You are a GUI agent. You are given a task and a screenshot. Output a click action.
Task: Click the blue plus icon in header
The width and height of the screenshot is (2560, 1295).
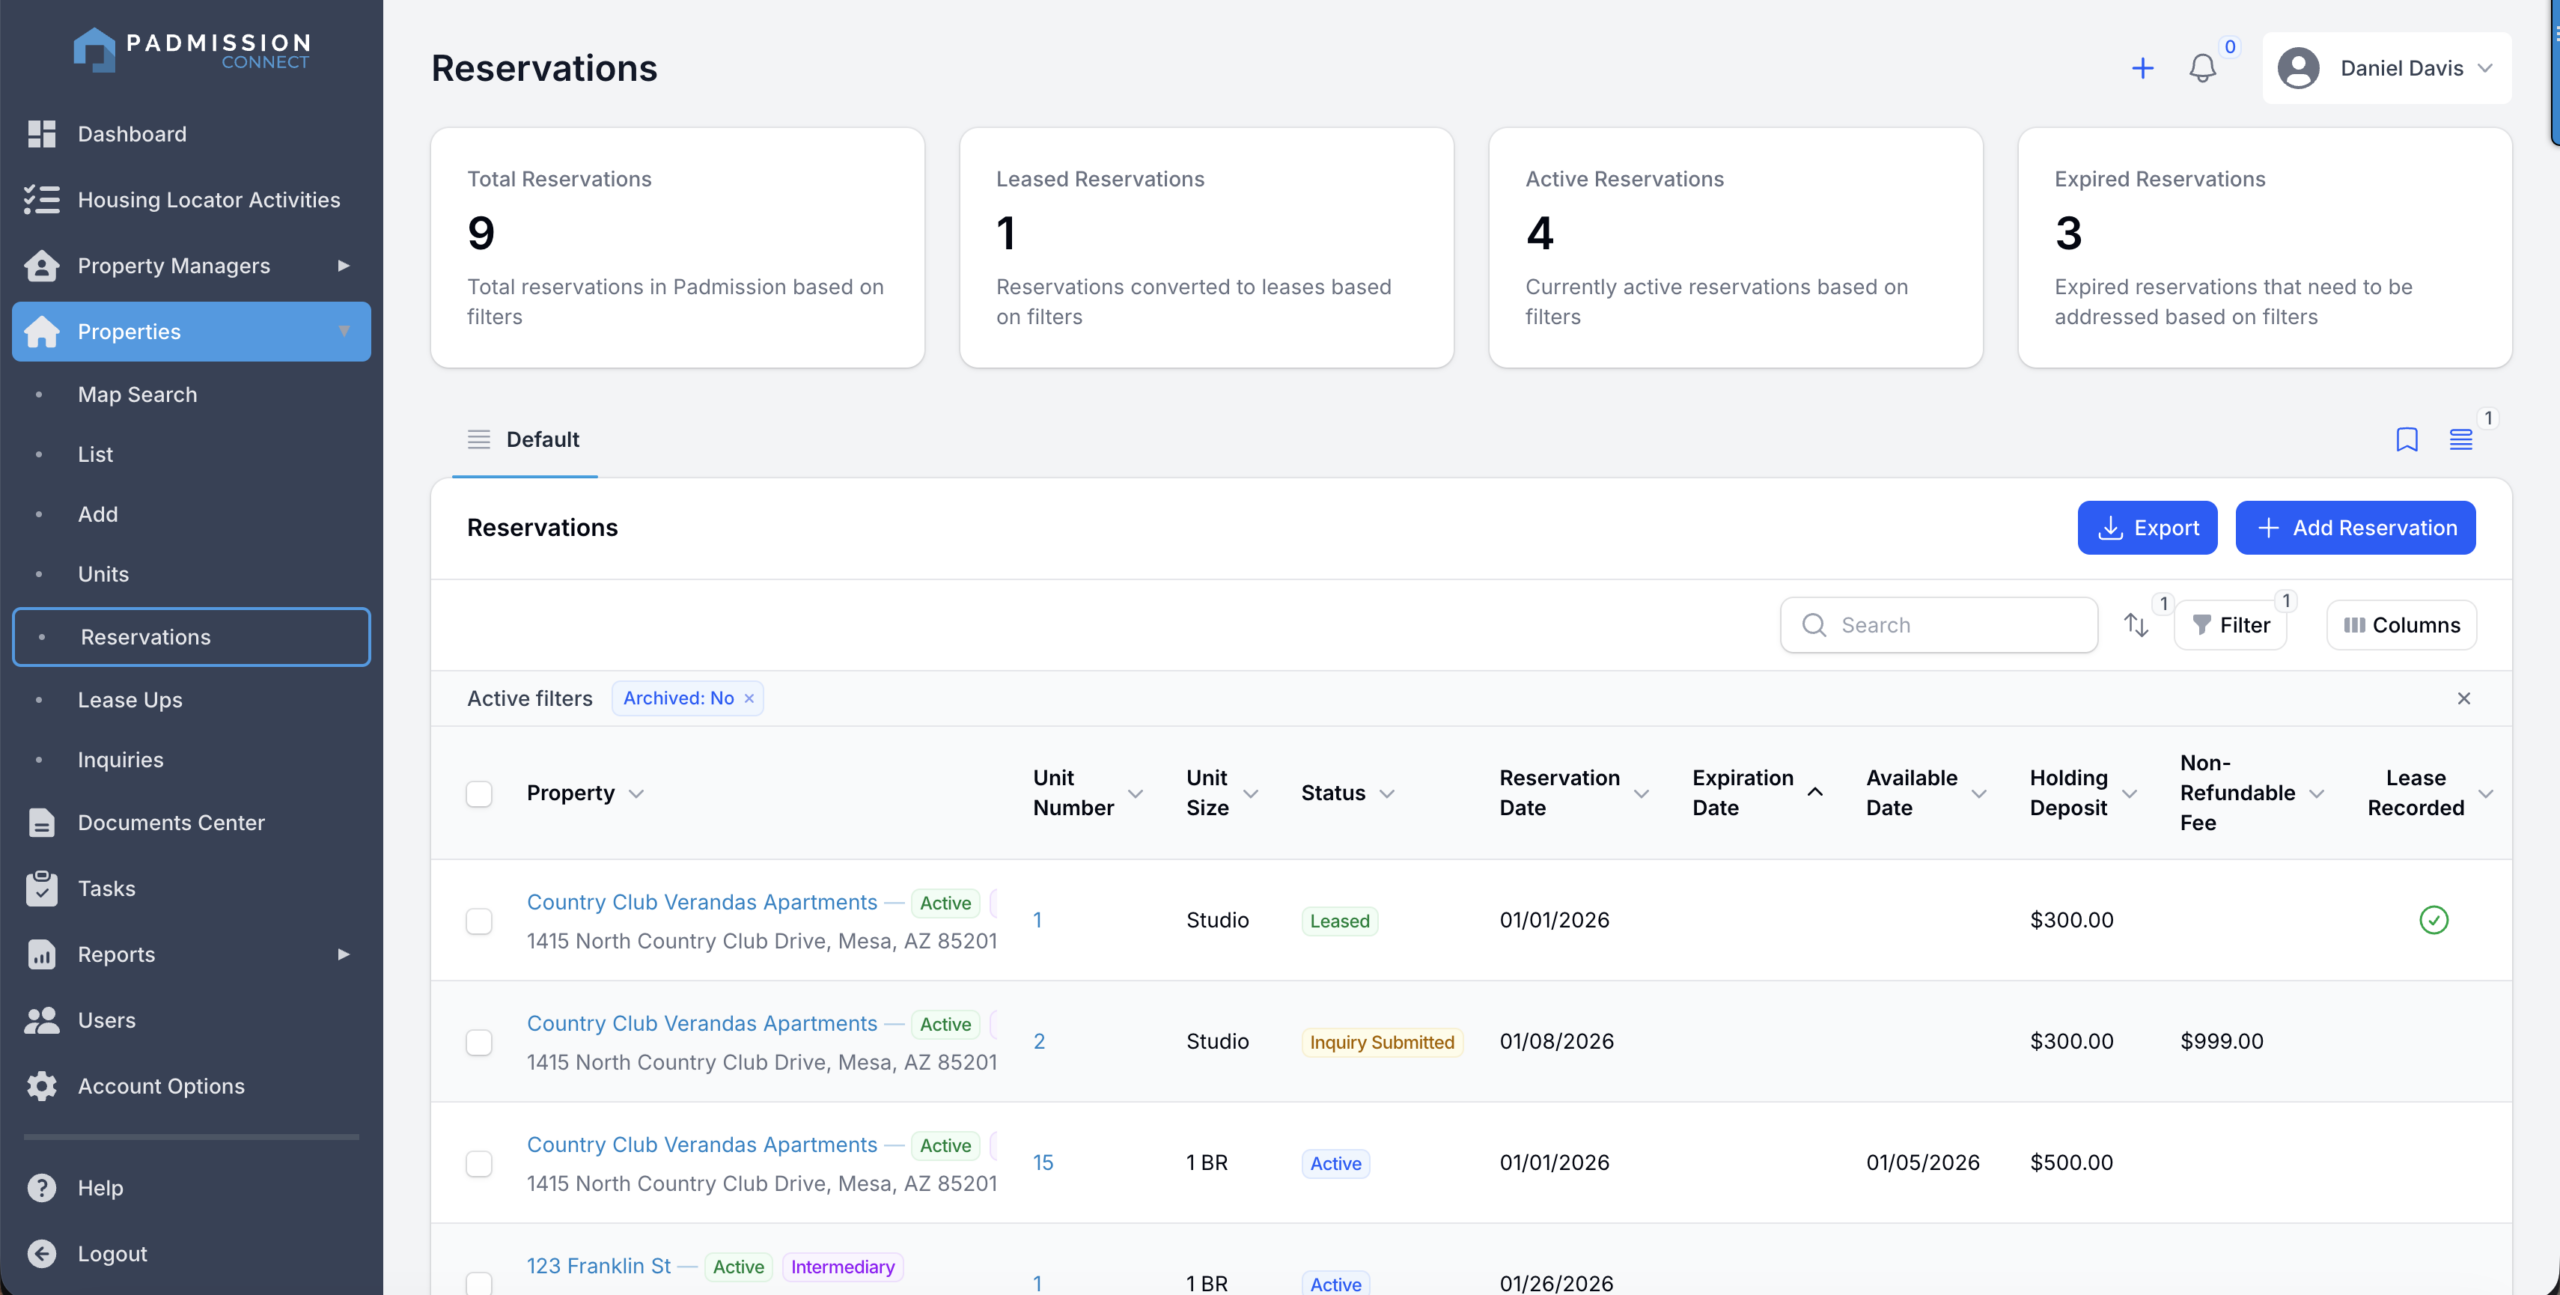[2142, 68]
